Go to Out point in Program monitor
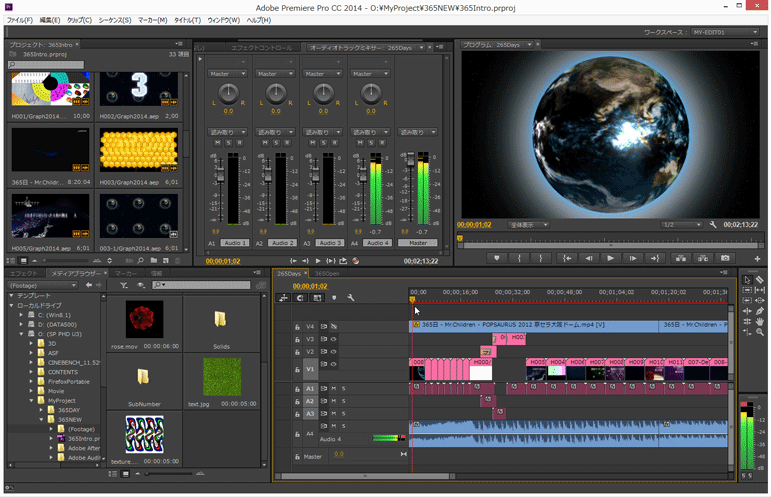 [654, 258]
